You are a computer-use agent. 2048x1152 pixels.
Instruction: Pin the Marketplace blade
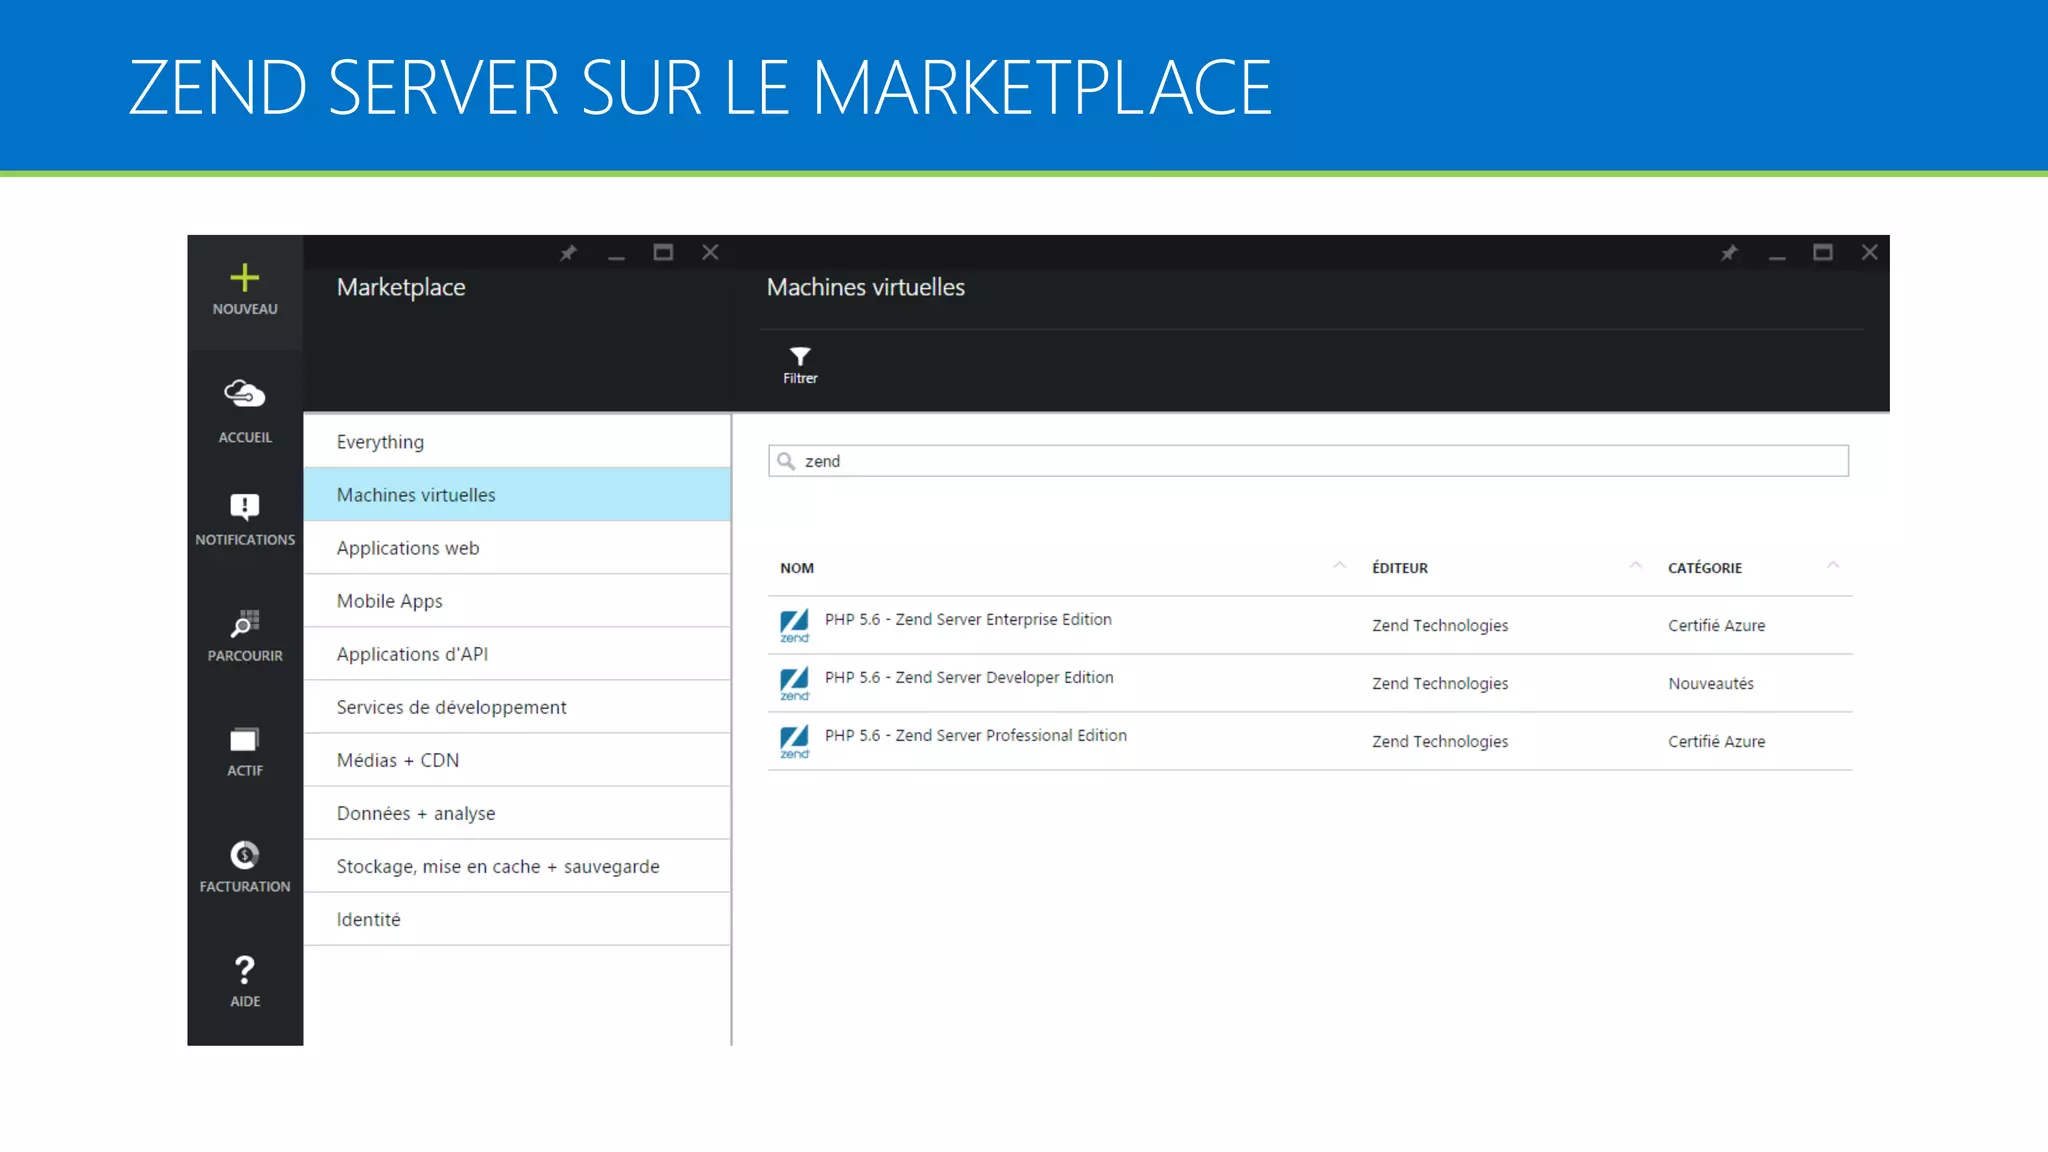[568, 253]
